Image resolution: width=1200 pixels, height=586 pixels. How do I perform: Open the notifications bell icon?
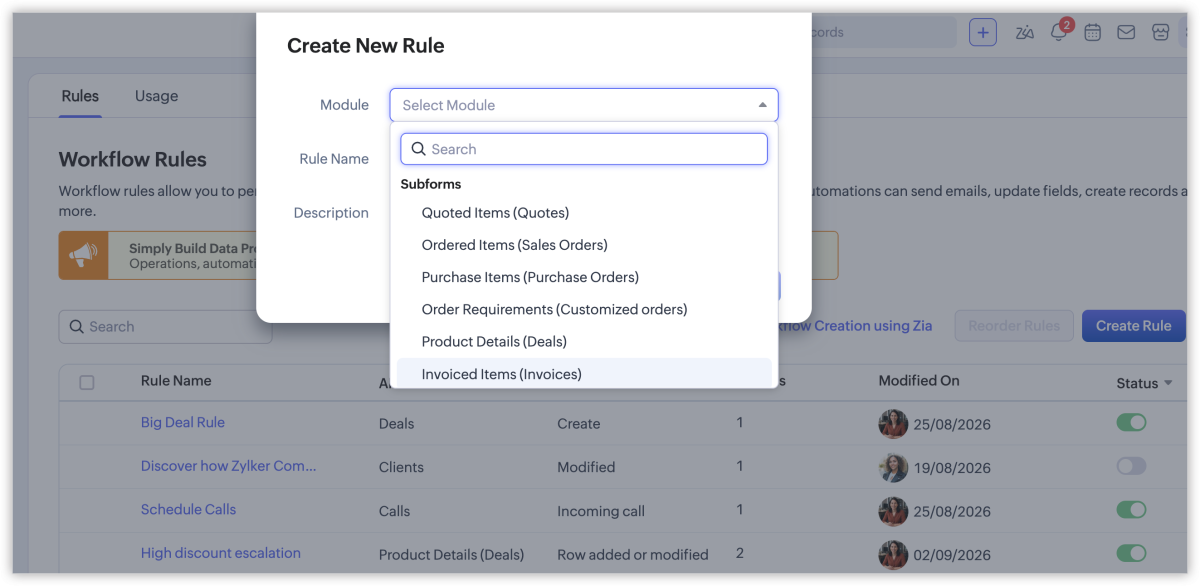(x=1058, y=32)
